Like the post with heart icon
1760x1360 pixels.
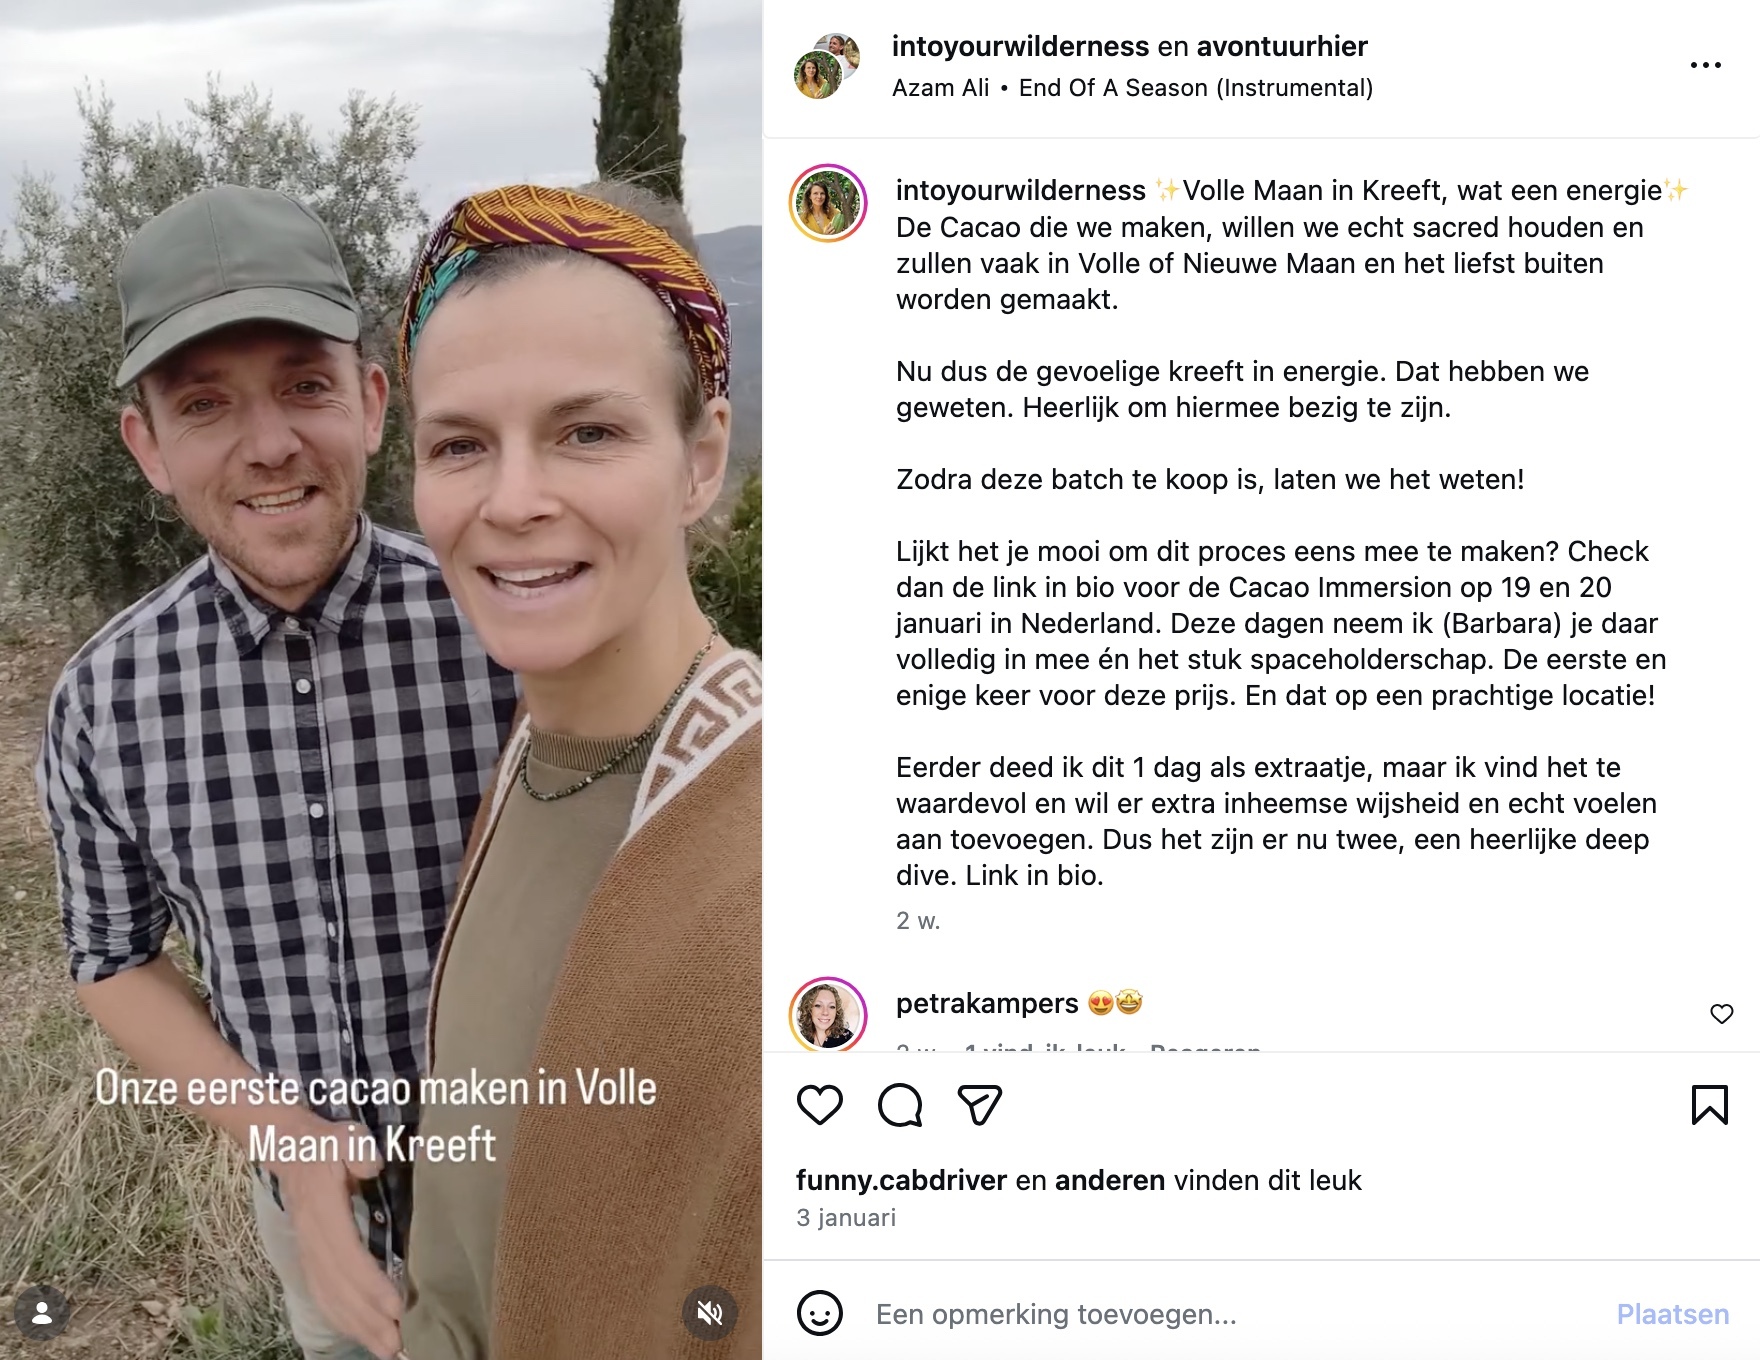click(x=820, y=1105)
